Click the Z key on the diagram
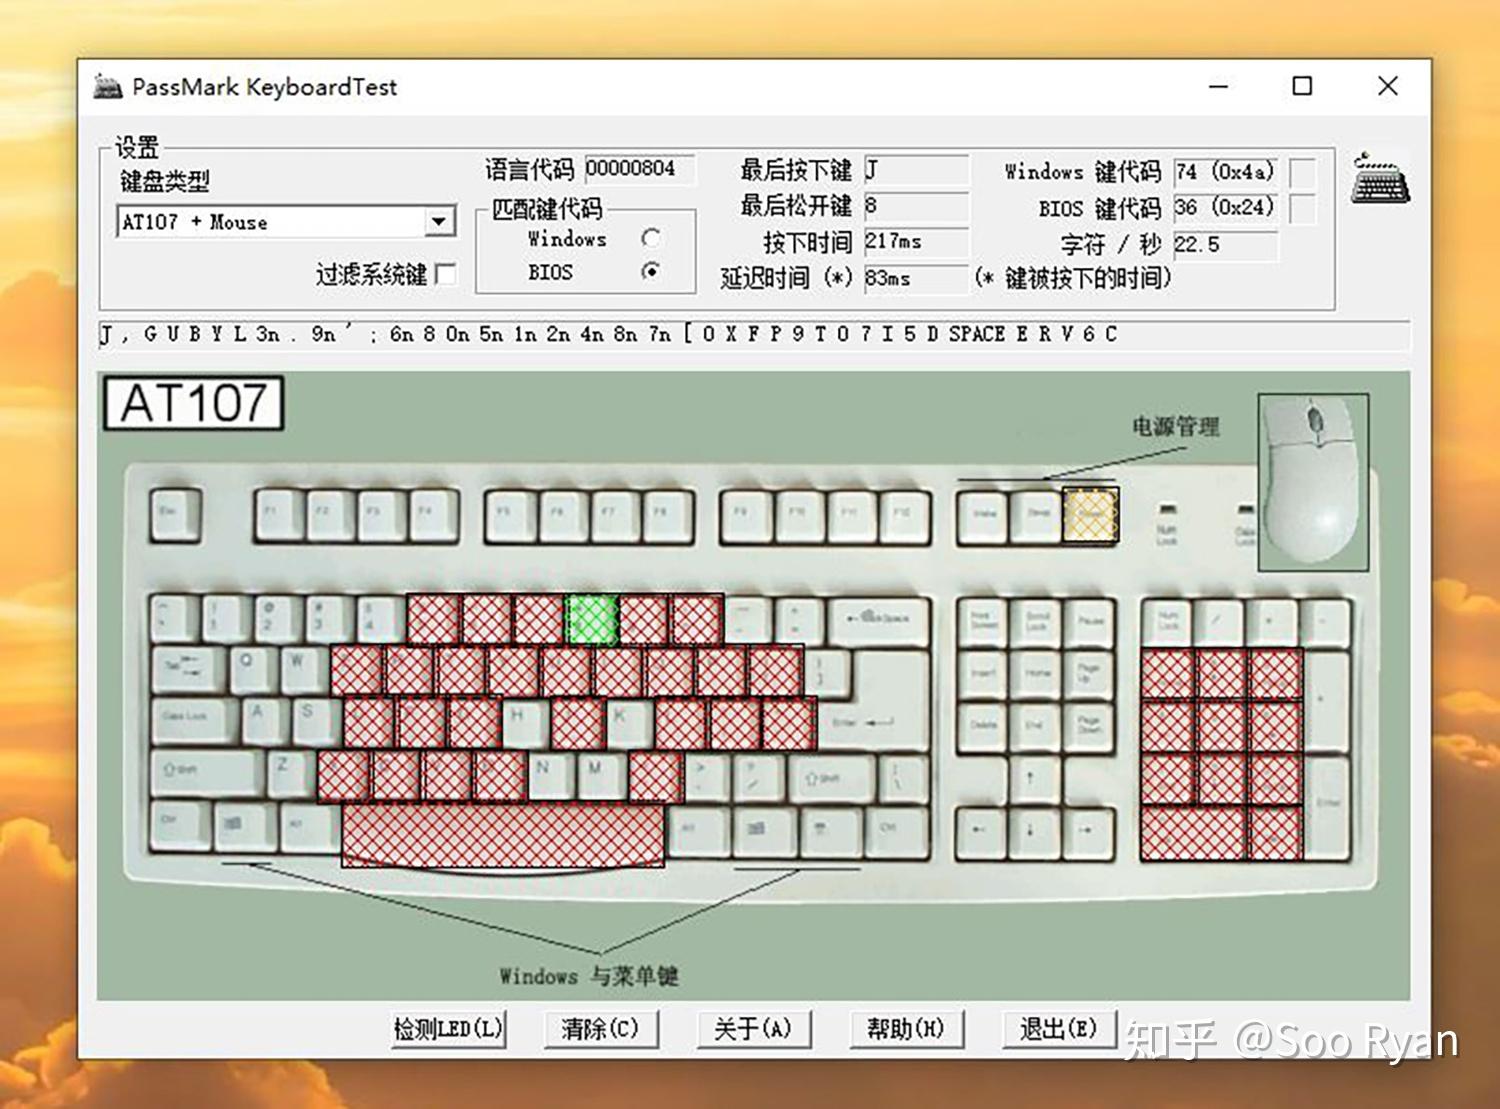 pos(289,774)
